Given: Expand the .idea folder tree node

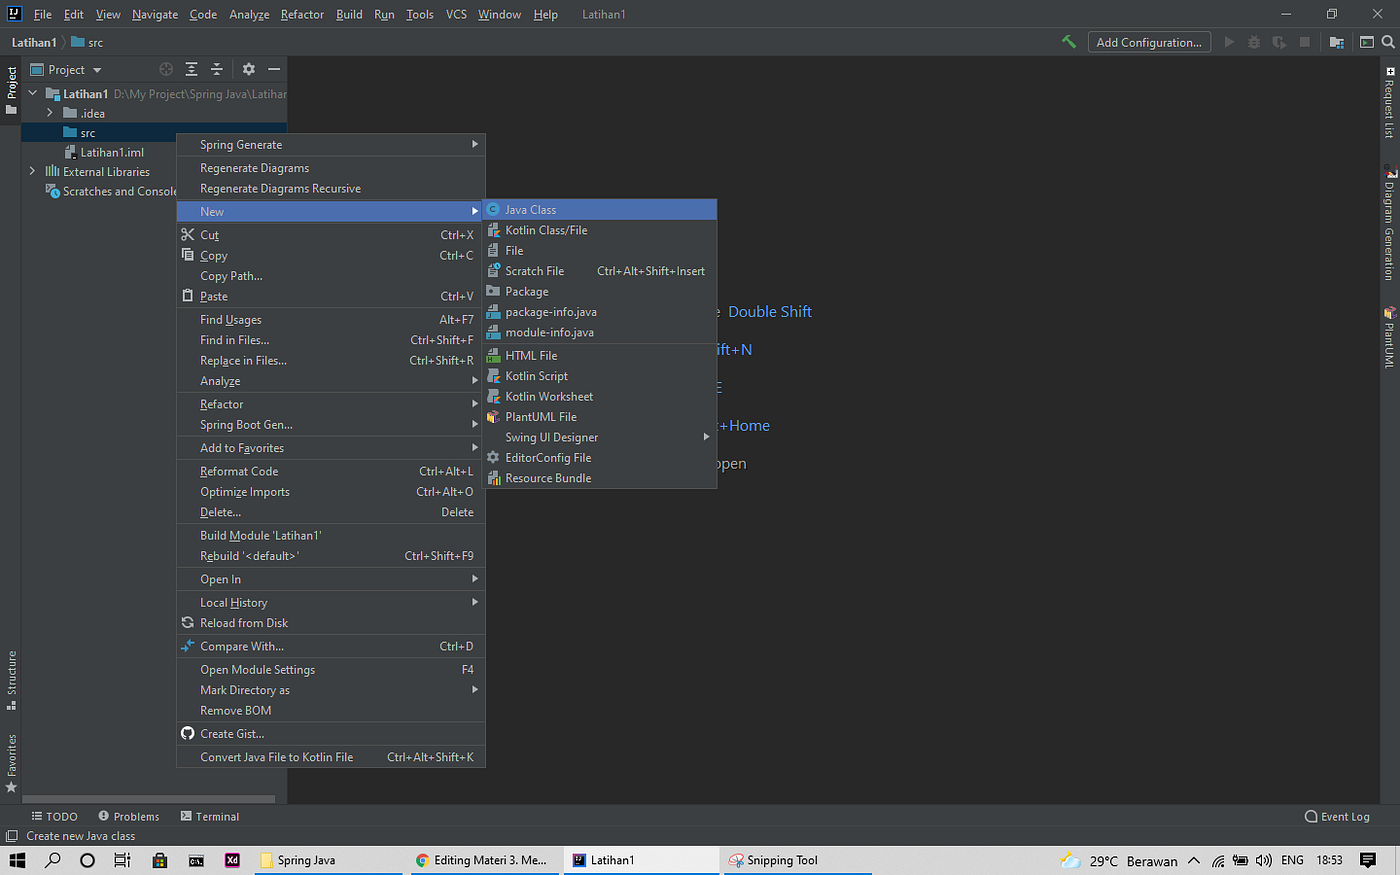Looking at the screenshot, I should [50, 113].
